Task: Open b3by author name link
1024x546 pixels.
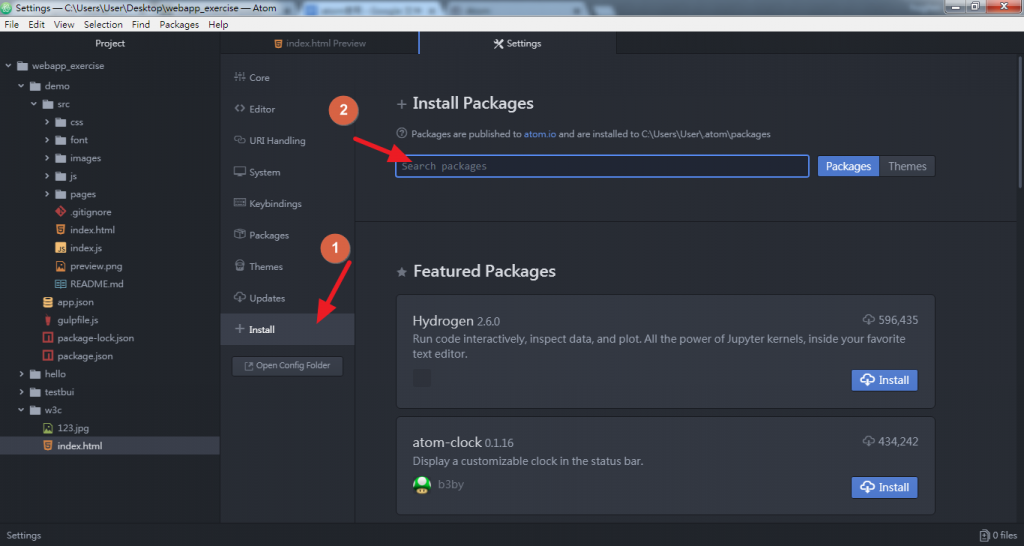Action: 451,485
